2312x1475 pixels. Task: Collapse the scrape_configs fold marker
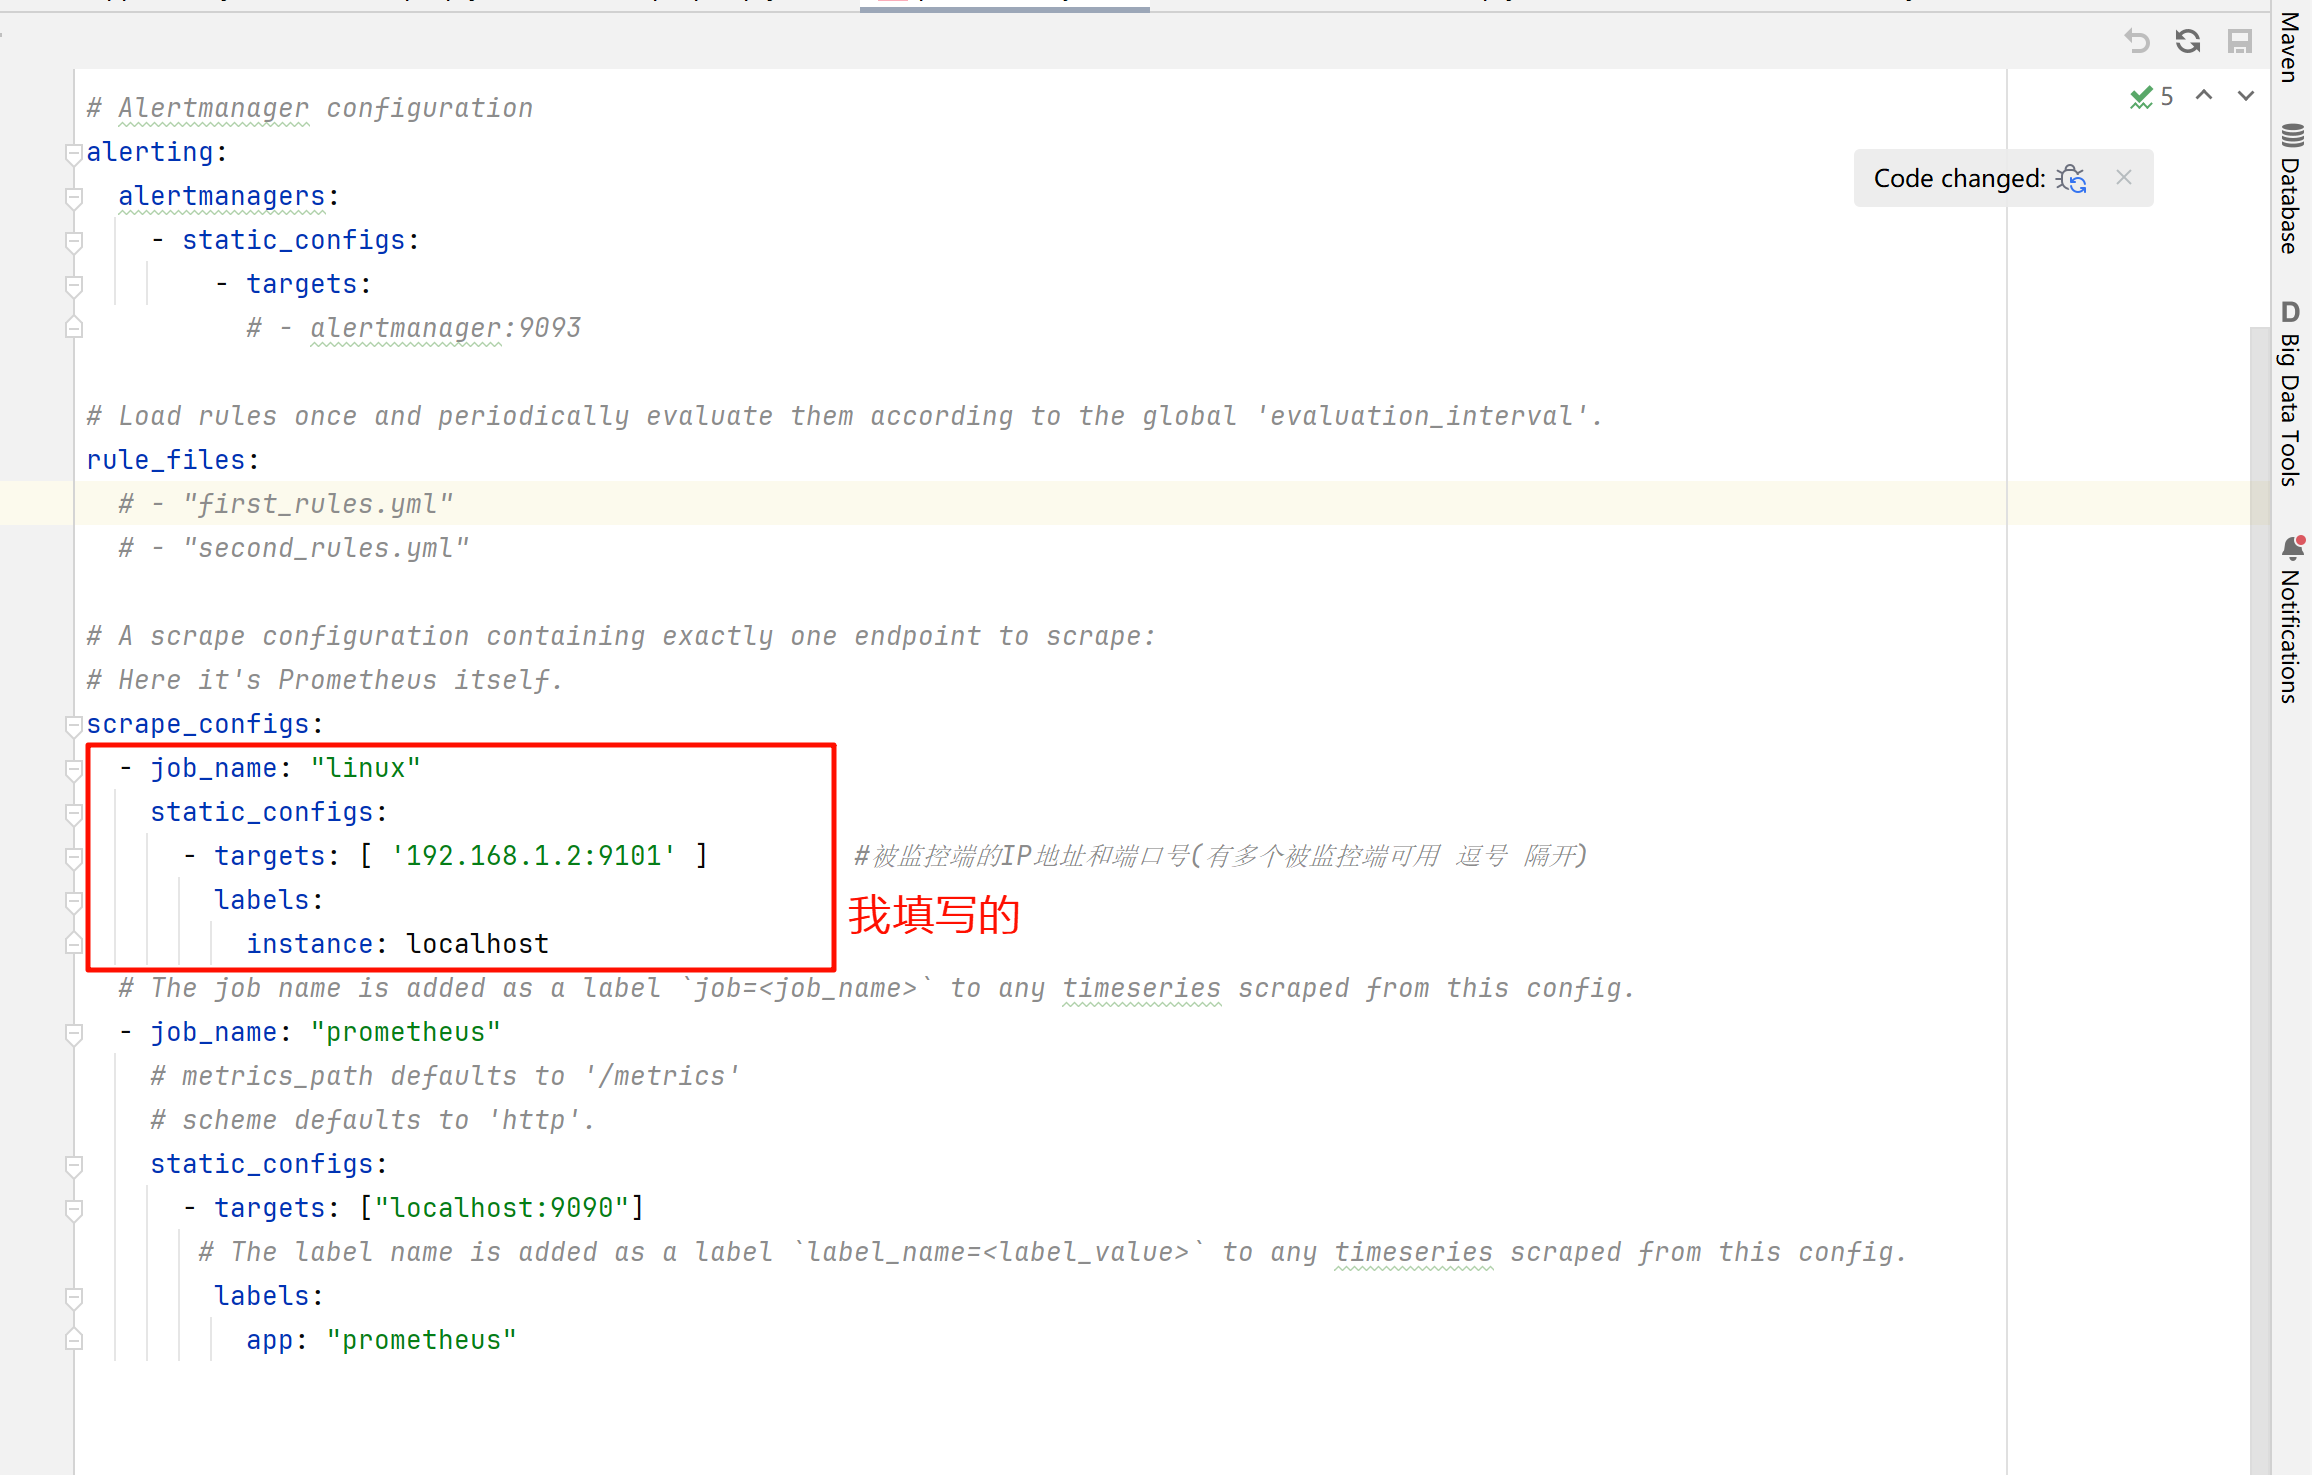point(73,725)
